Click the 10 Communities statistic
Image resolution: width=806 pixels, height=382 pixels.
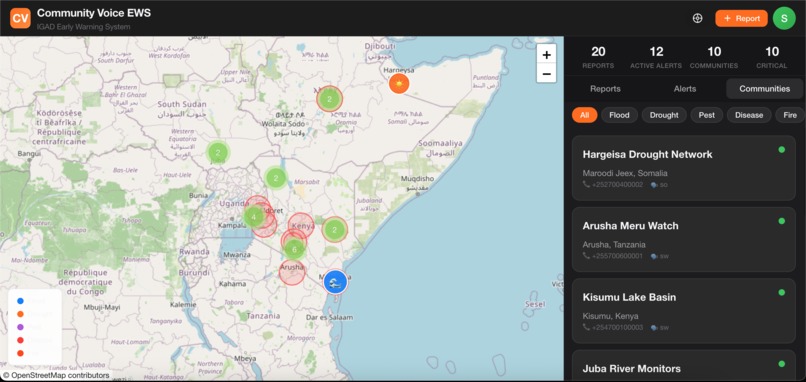tap(714, 57)
